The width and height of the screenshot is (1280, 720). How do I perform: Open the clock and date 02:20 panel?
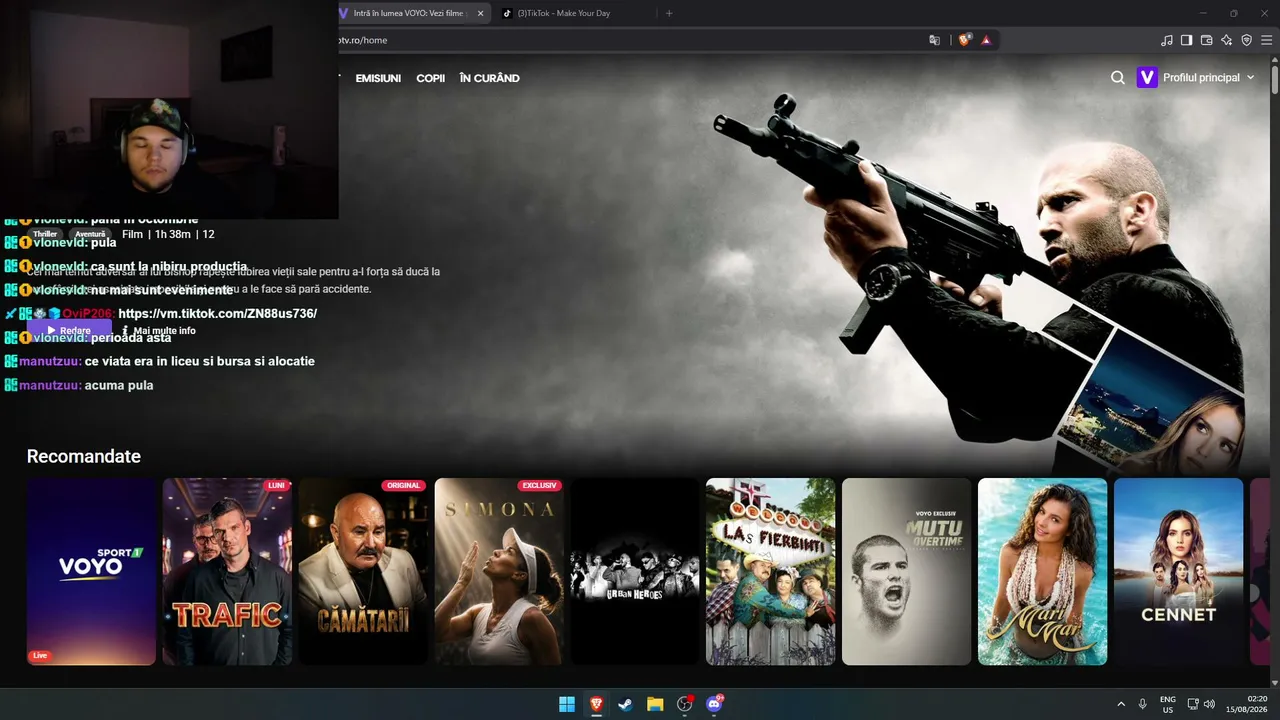pos(1246,704)
